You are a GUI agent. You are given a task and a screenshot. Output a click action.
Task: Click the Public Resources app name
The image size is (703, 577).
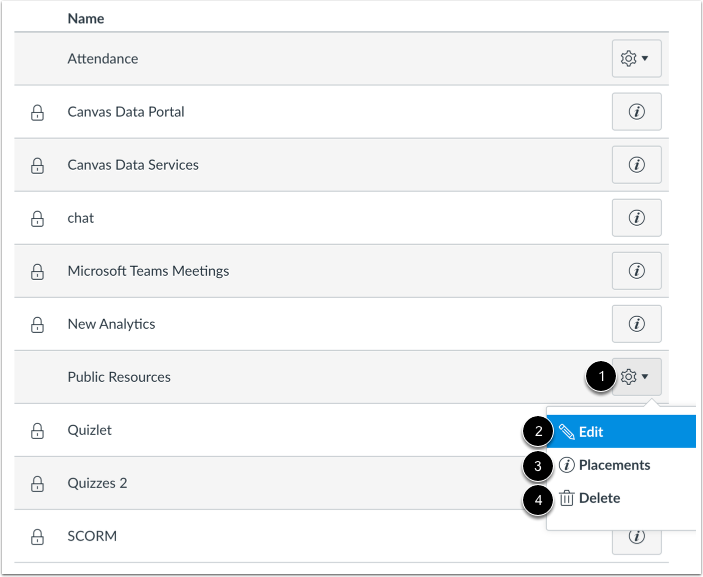tap(119, 377)
